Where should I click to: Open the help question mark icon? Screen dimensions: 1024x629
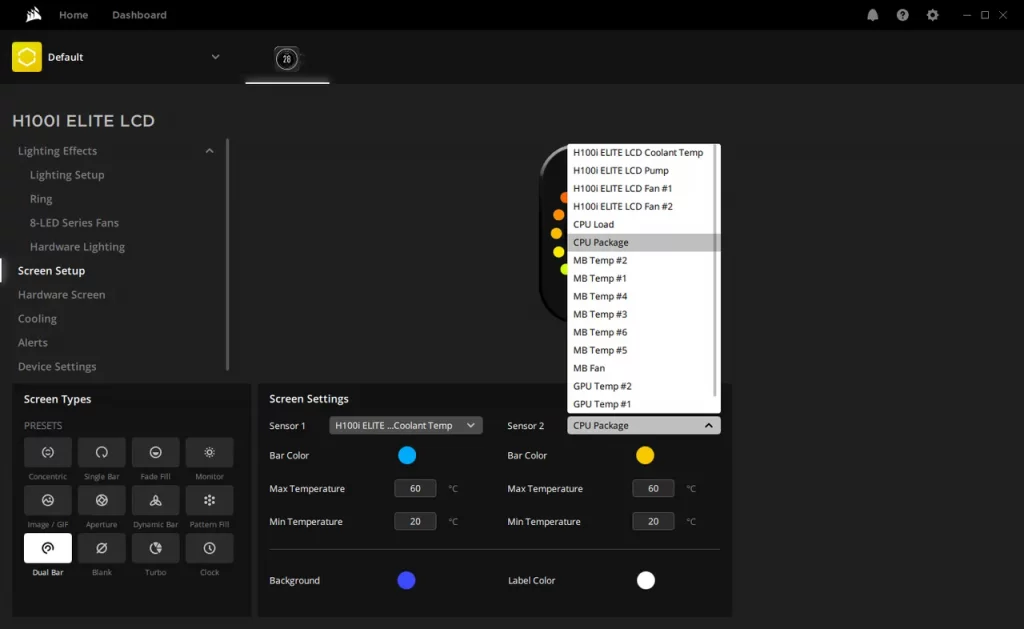pos(903,15)
